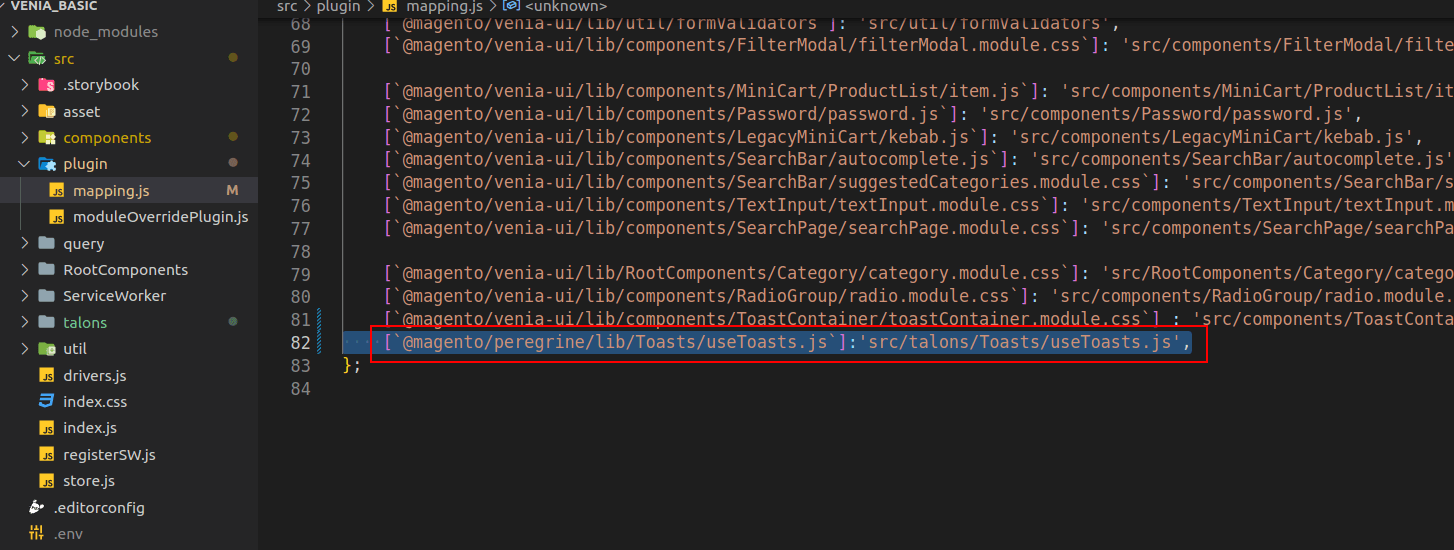The width and height of the screenshot is (1454, 550).
Task: Expand the query folder
Action: pos(26,244)
